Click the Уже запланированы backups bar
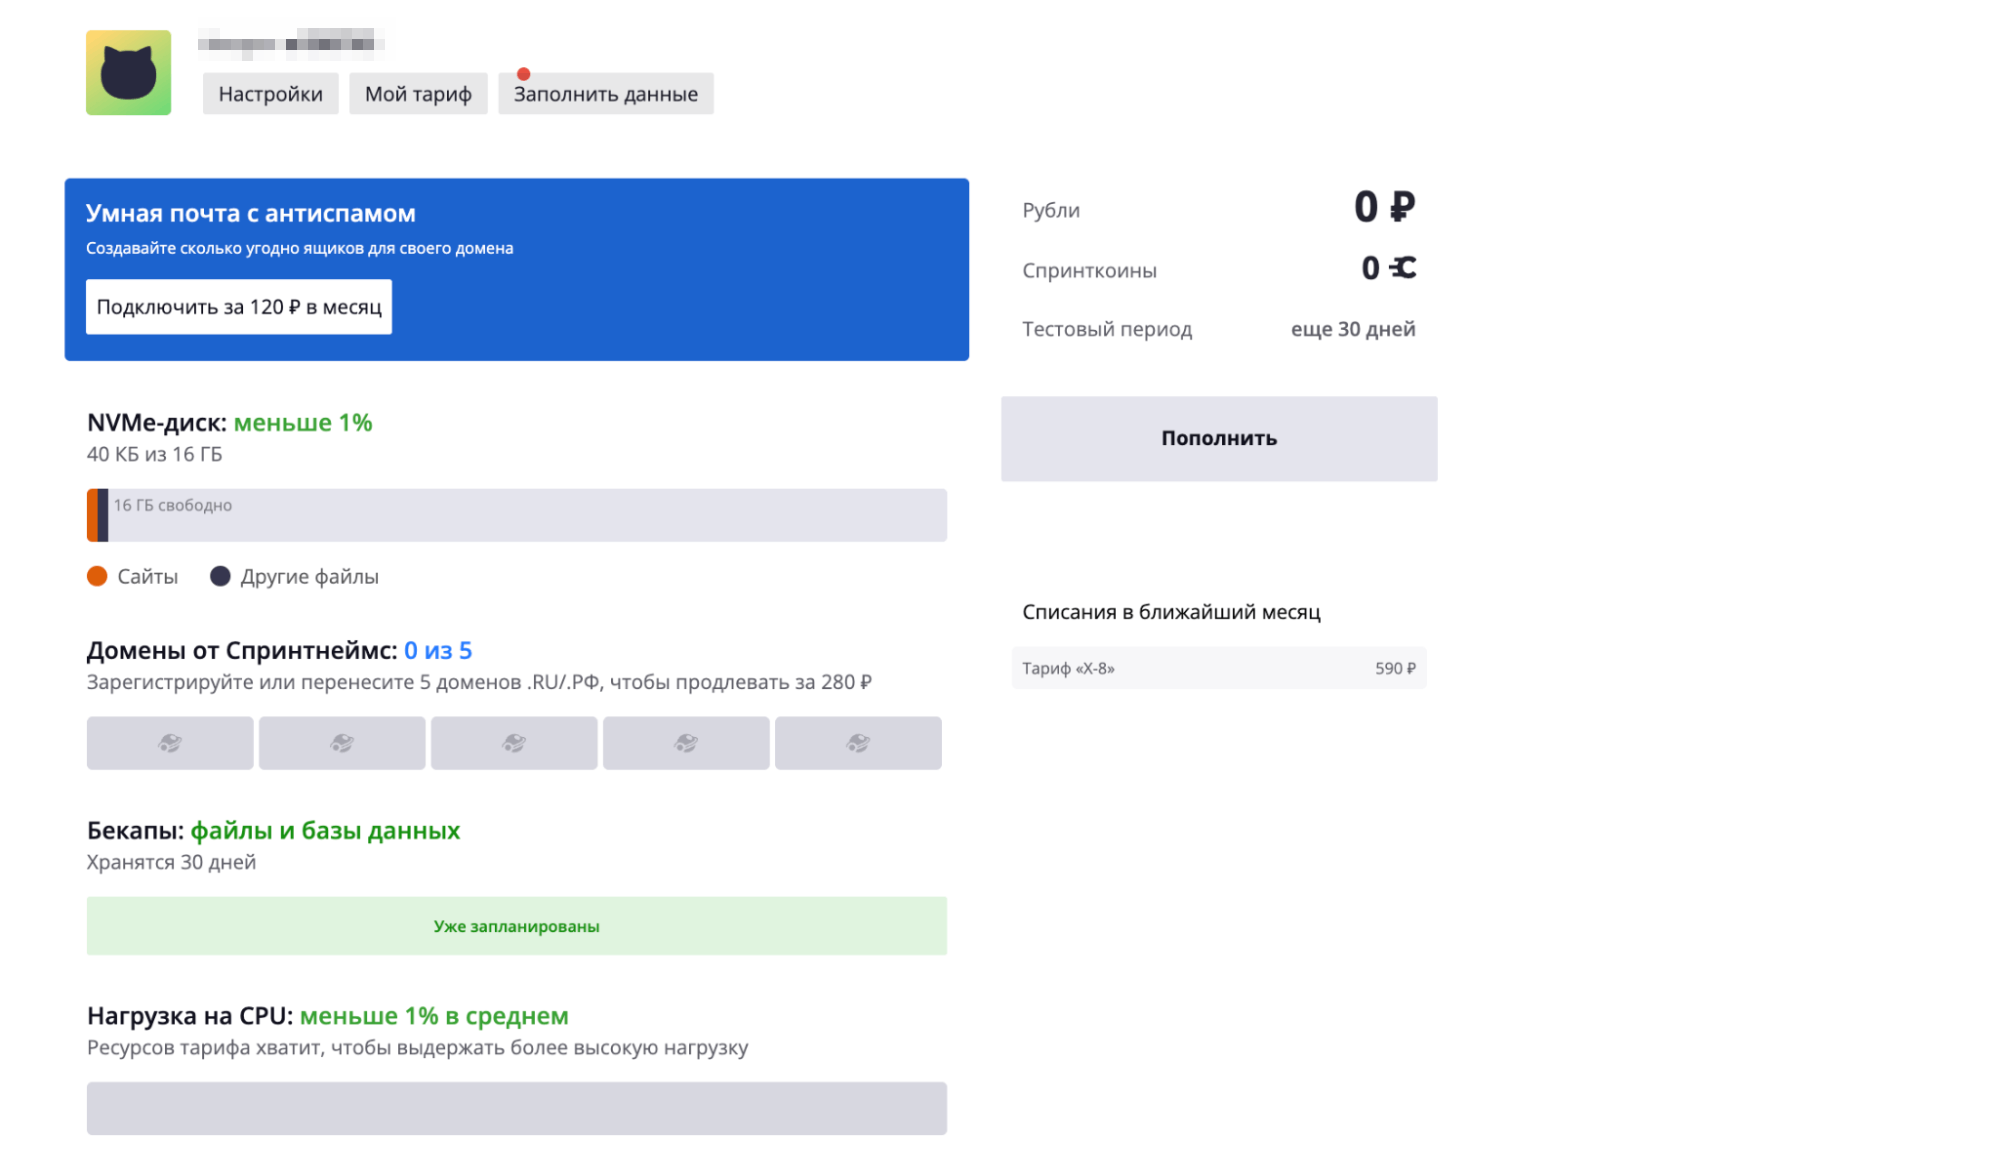This screenshot has width=1999, height=1155. (x=517, y=926)
